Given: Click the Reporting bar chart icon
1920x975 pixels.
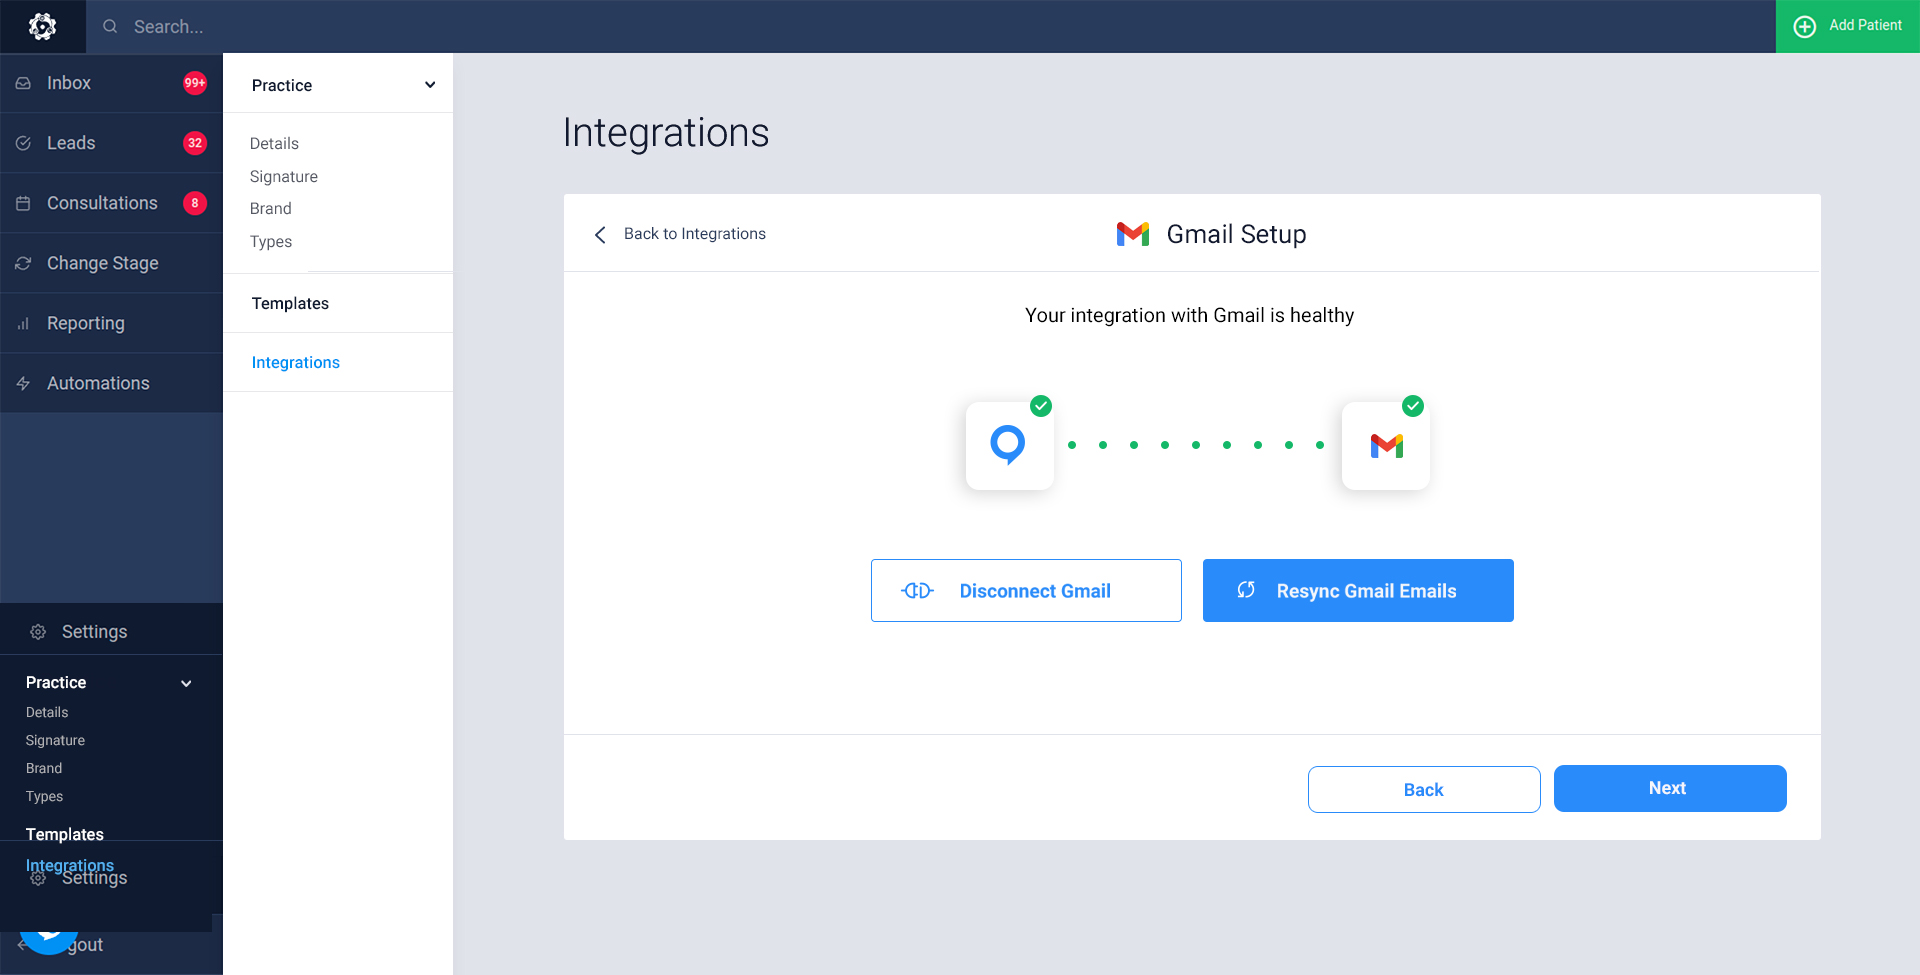Looking at the screenshot, I should pos(23,323).
